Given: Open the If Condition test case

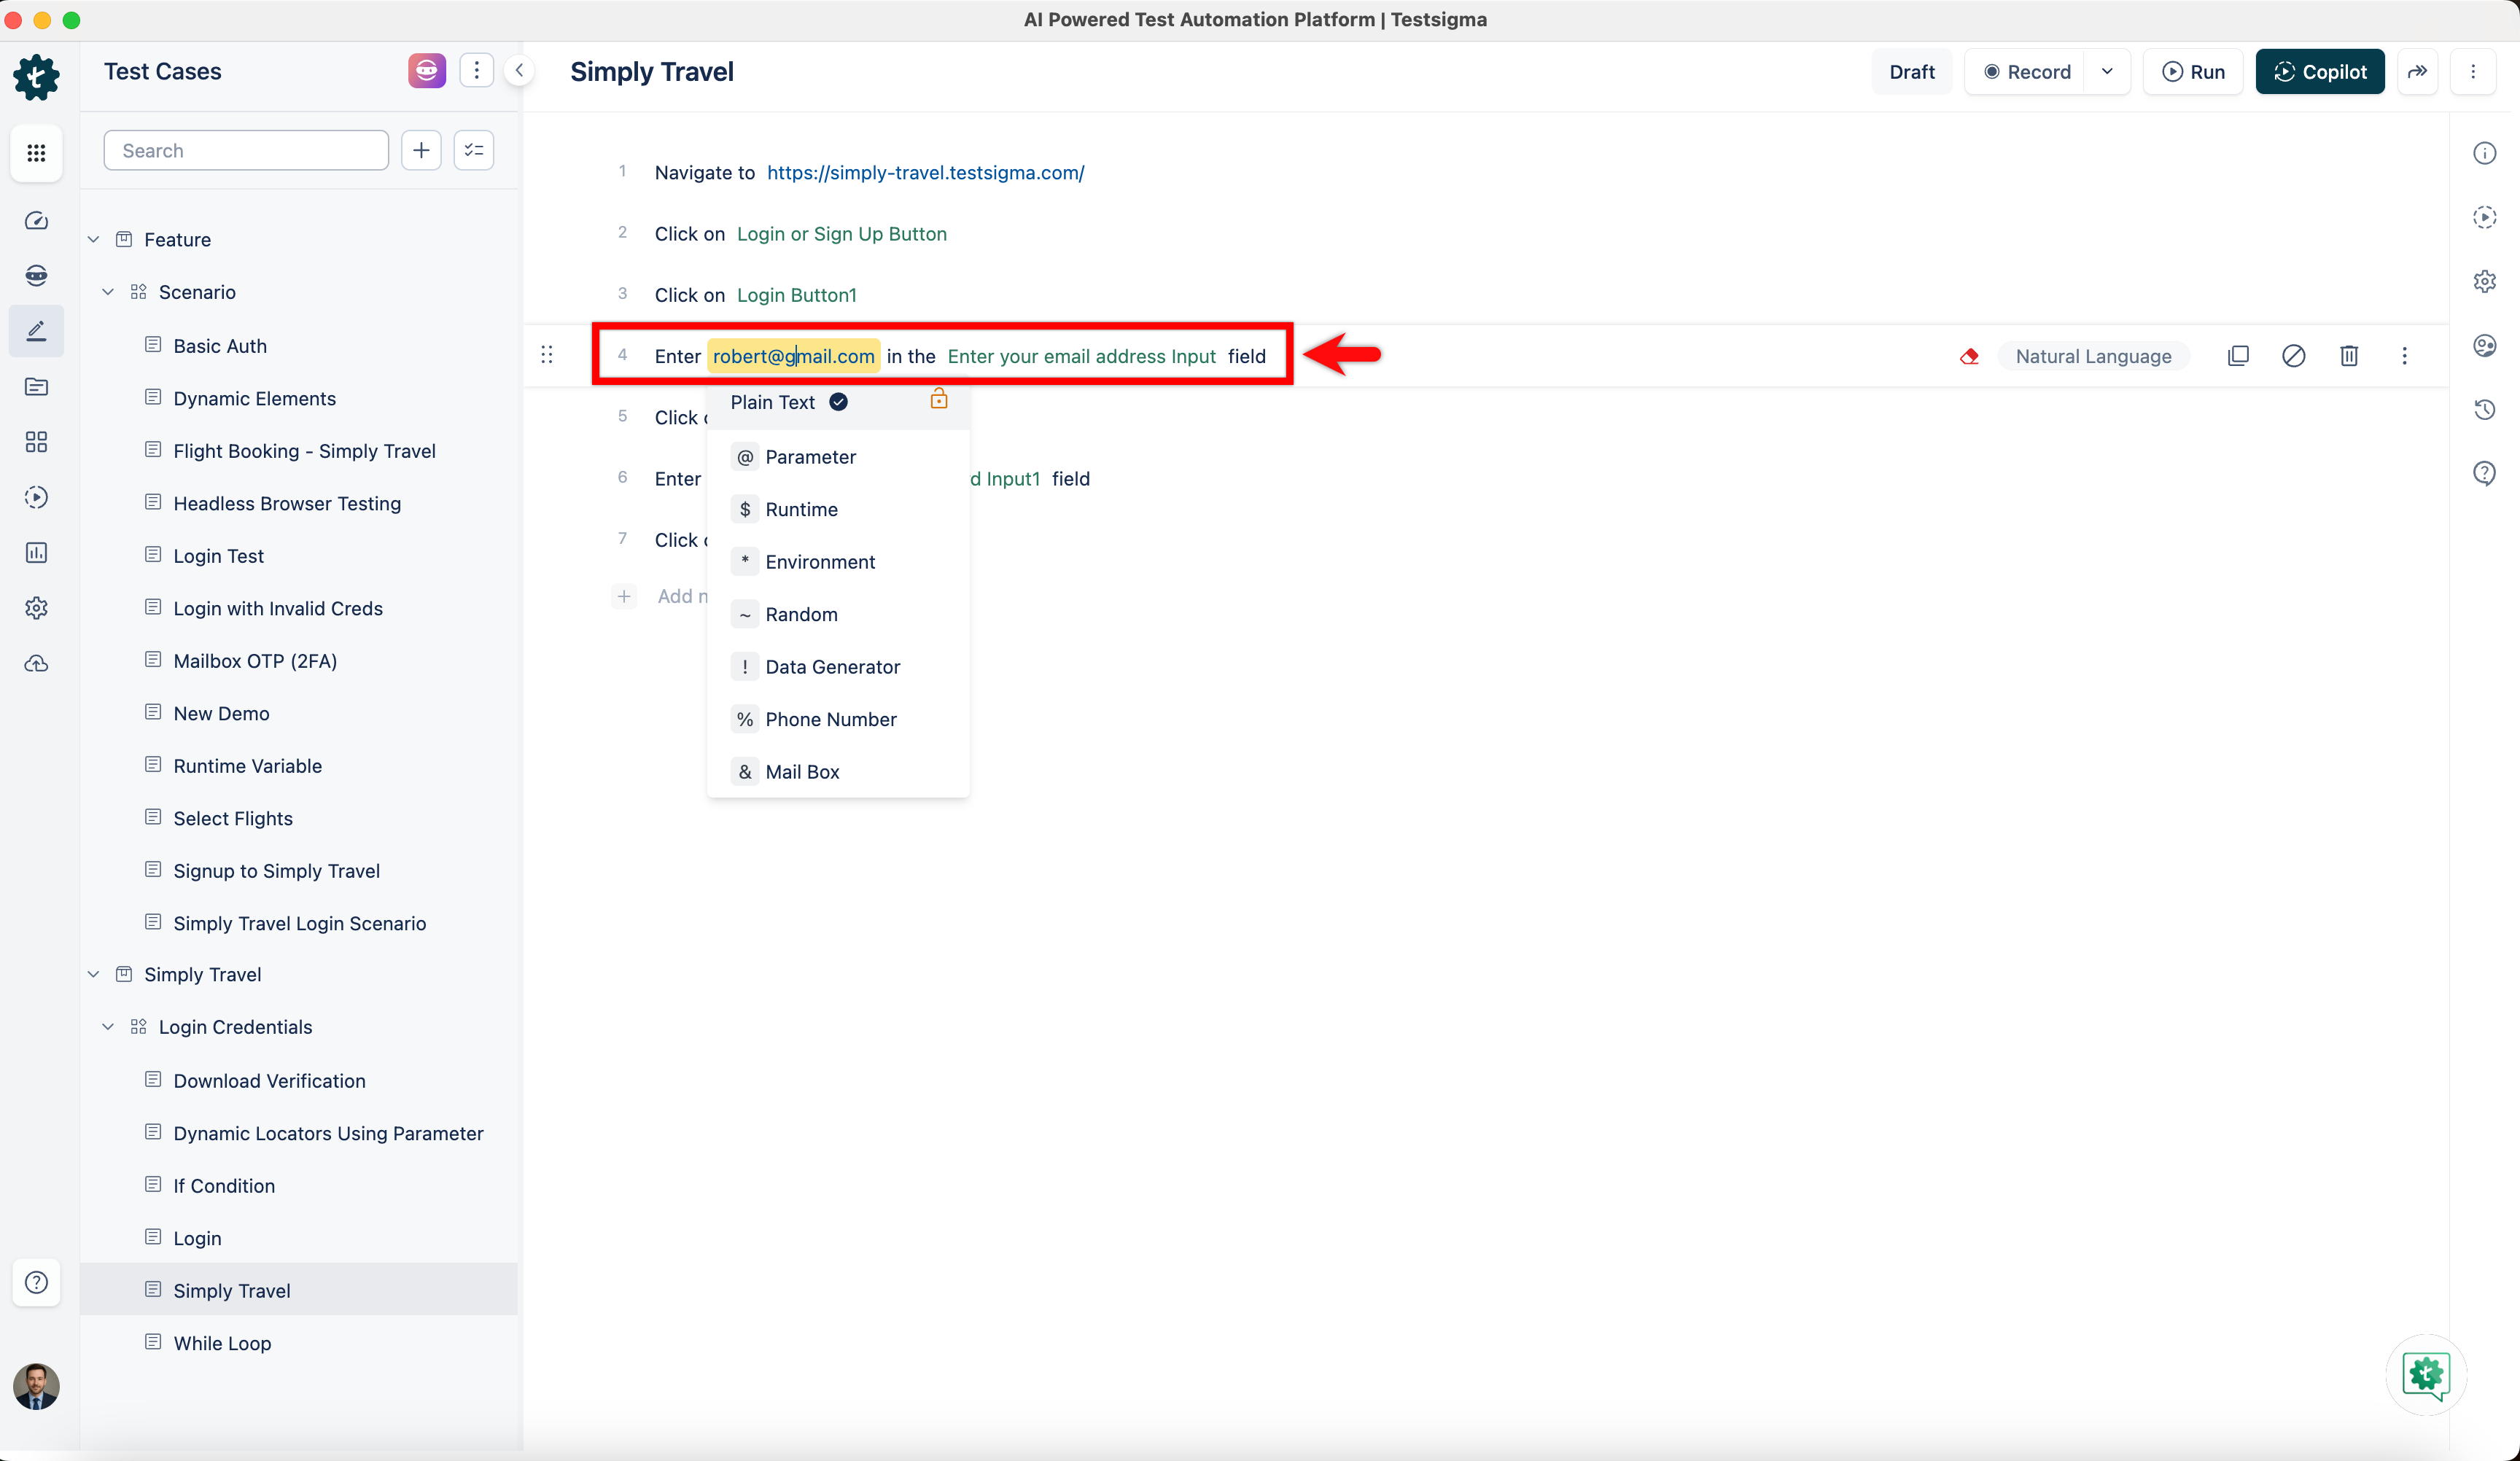Looking at the screenshot, I should (224, 1186).
